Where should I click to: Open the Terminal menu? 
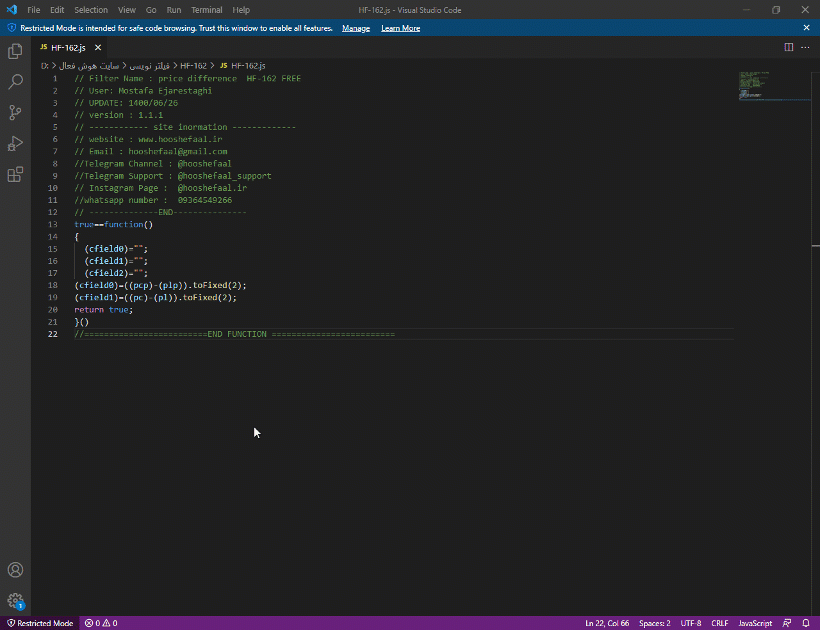207,10
